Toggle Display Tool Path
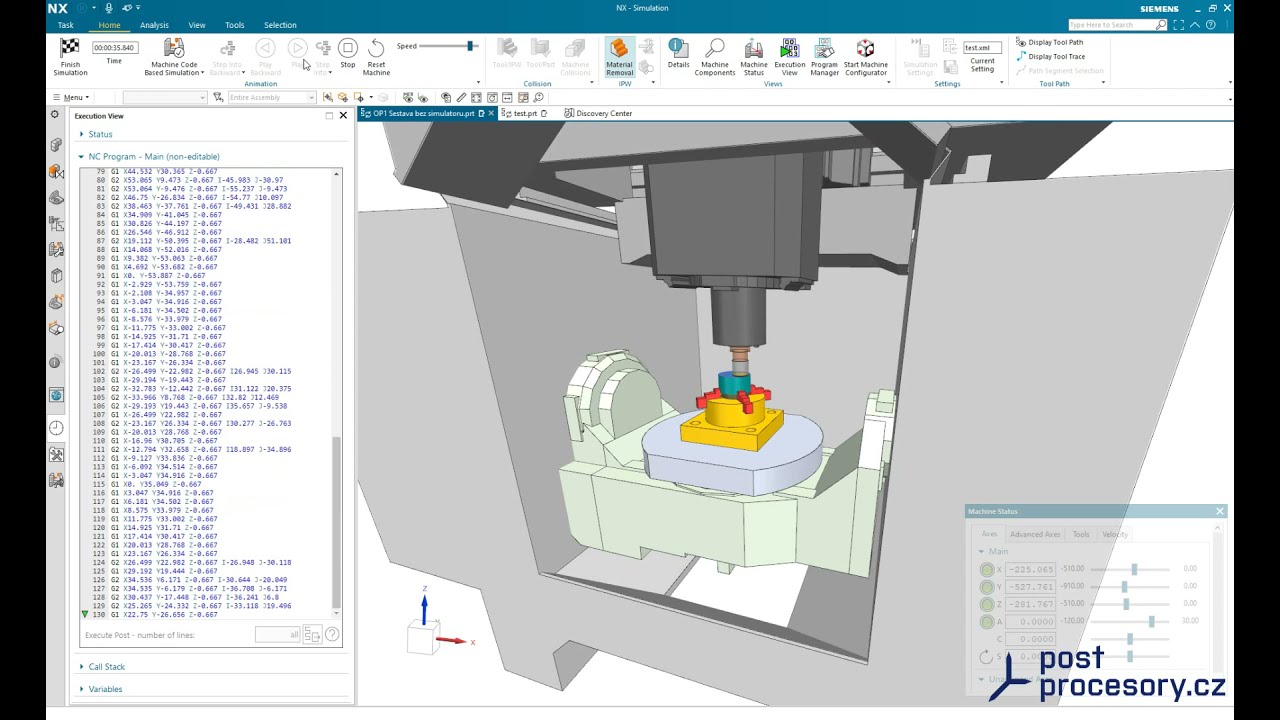The width and height of the screenshot is (1280, 720). (1049, 42)
